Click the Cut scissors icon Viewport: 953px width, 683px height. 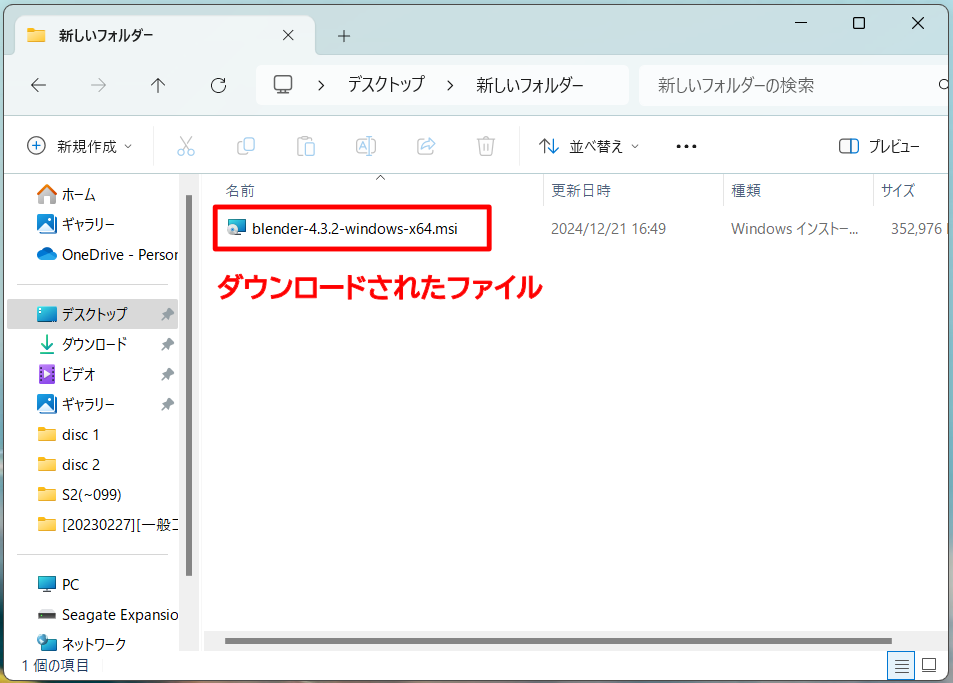tap(185, 146)
